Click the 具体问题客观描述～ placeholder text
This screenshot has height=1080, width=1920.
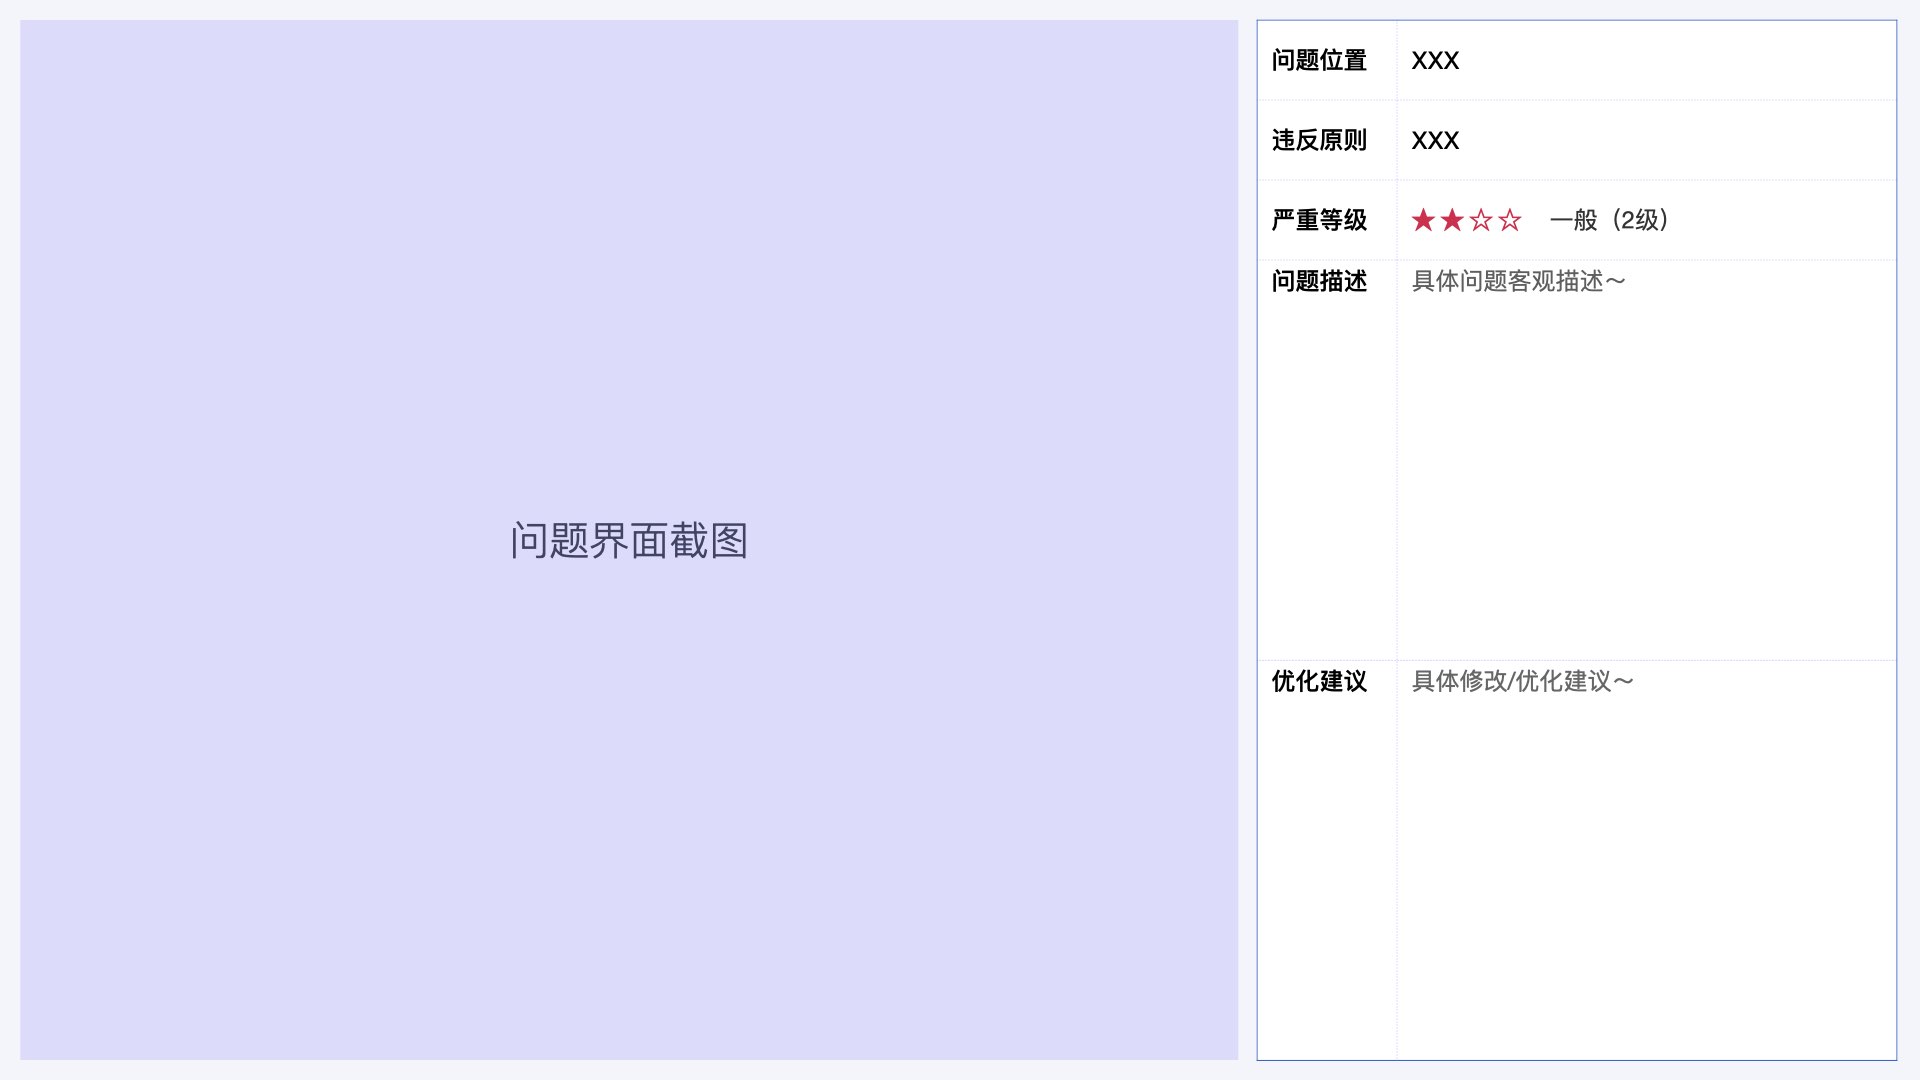(1518, 282)
